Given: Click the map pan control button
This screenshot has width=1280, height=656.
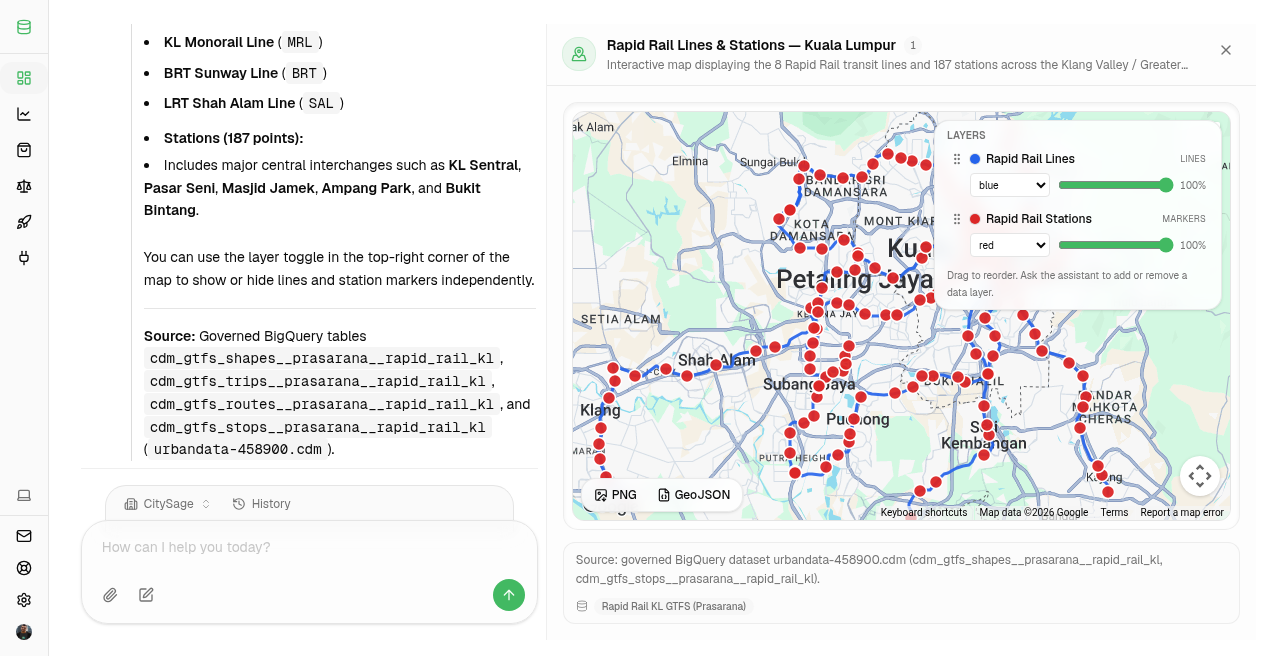Looking at the screenshot, I should pos(1200,476).
